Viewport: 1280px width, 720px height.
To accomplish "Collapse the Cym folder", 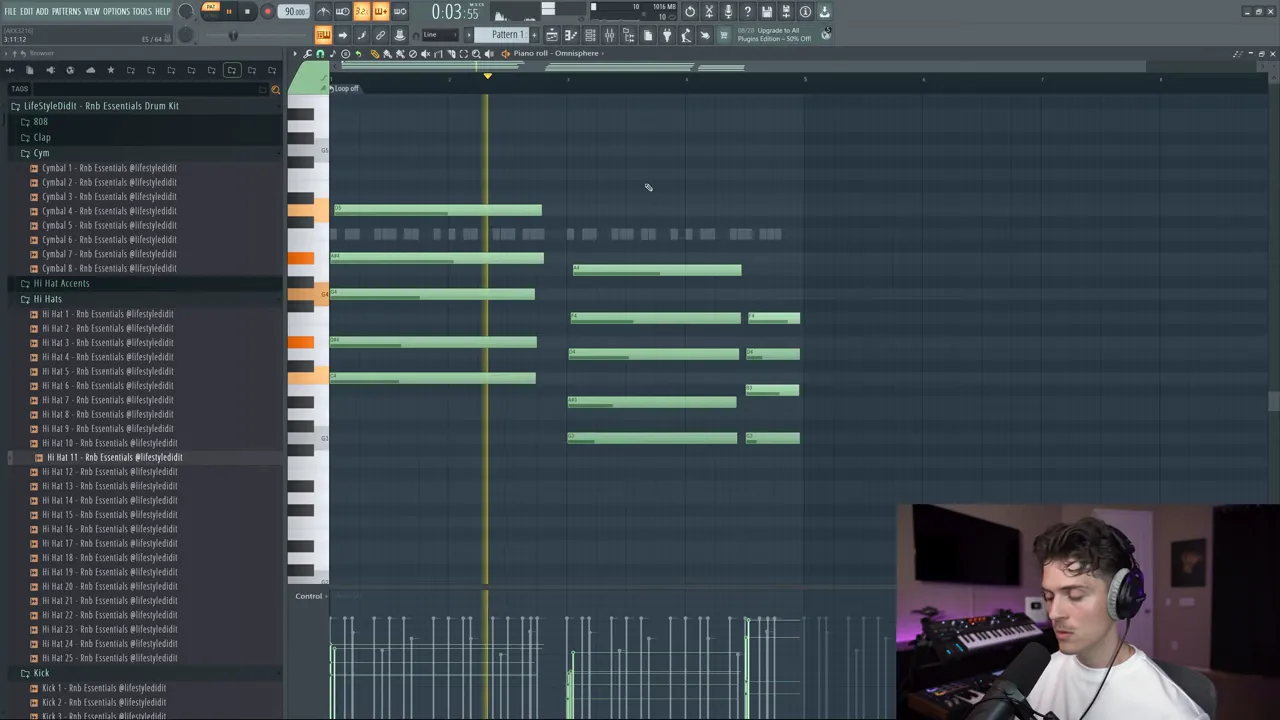I will pos(41,153).
